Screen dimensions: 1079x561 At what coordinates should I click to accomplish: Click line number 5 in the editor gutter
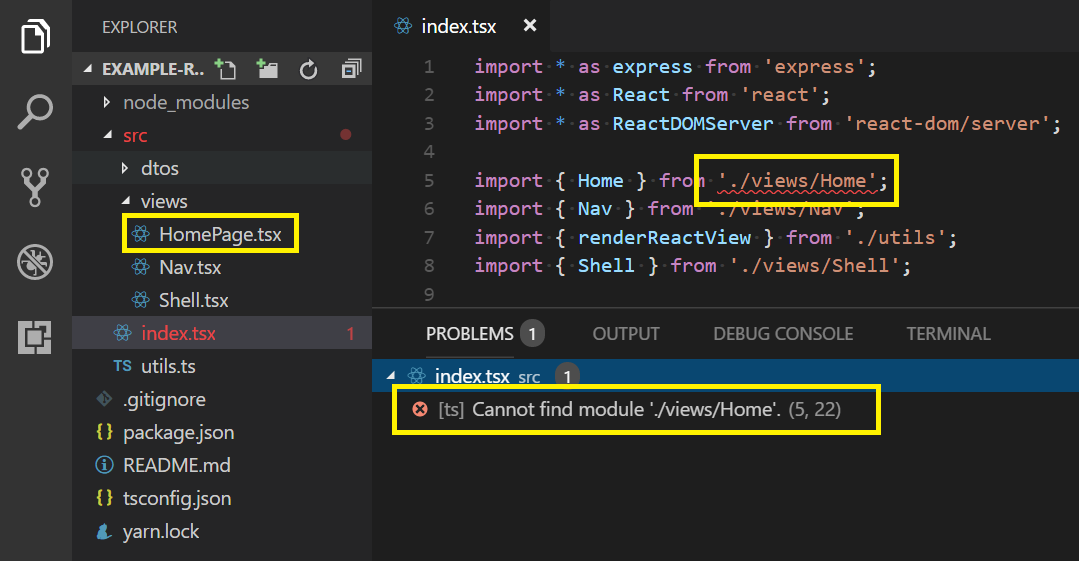pyautogui.click(x=429, y=181)
